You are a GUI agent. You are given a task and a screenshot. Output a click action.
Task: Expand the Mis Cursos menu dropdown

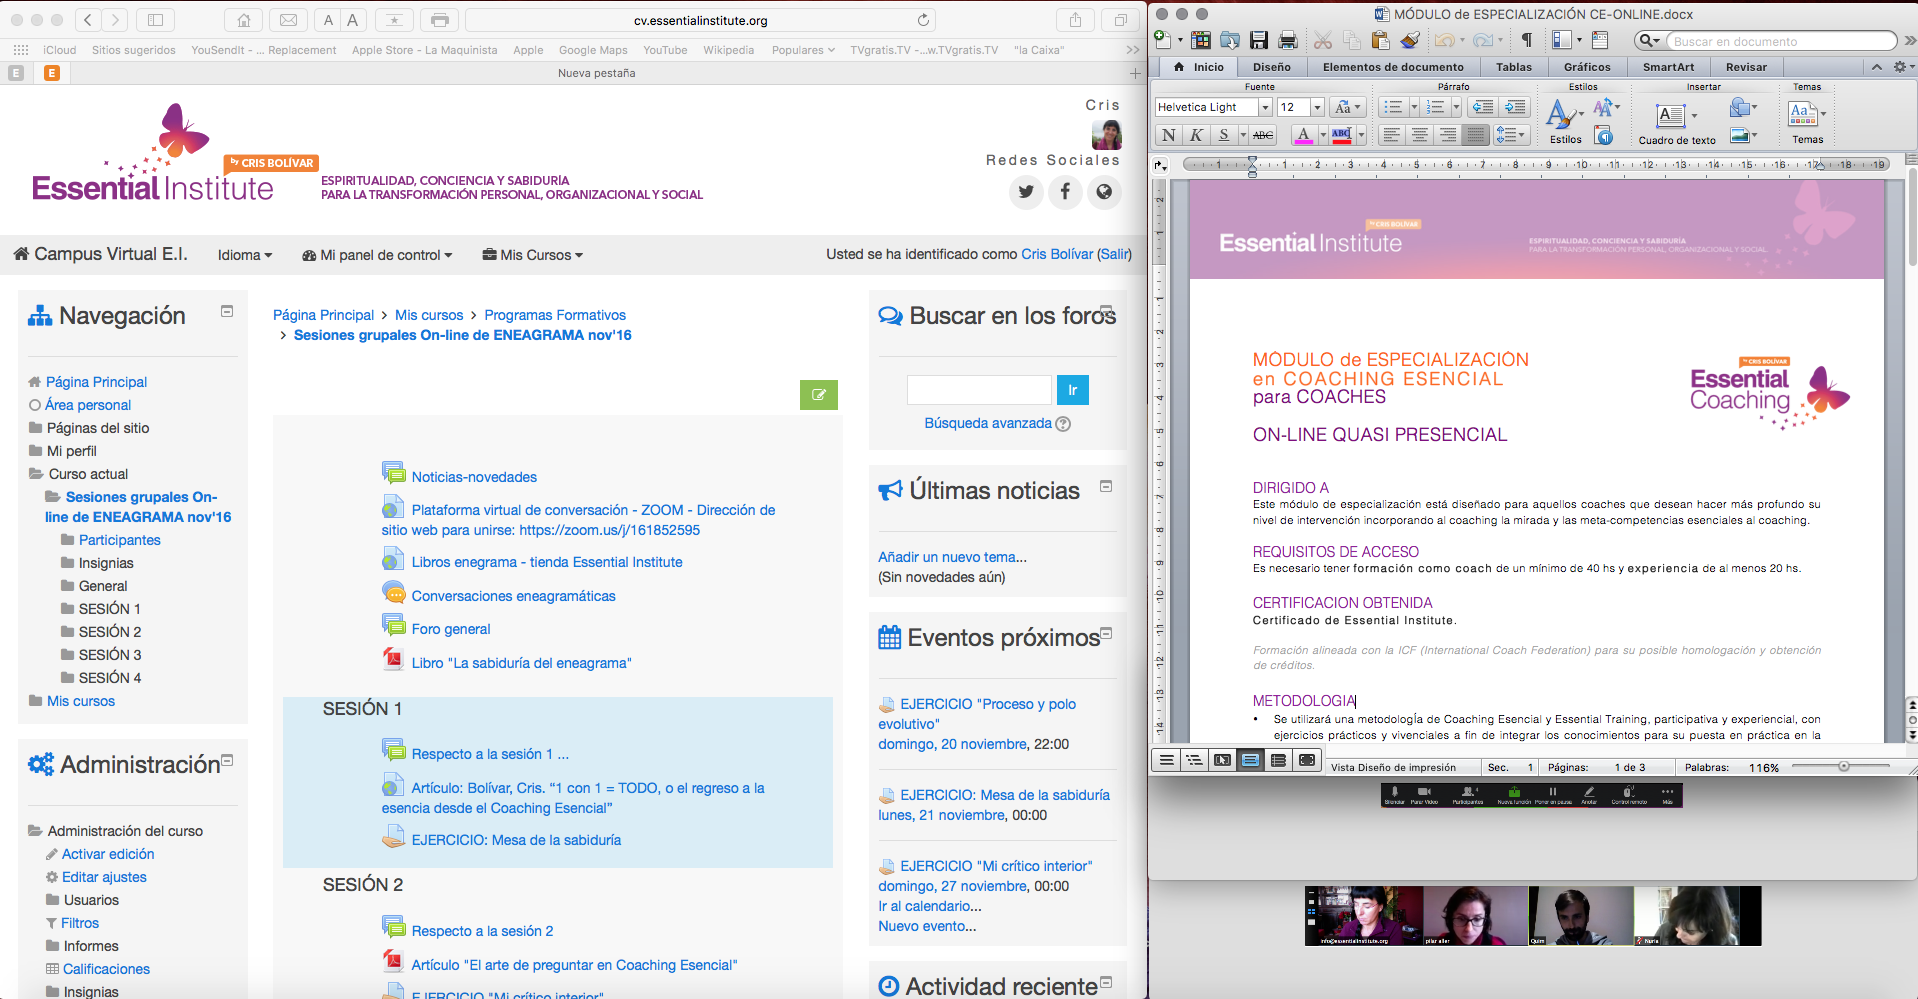click(532, 255)
